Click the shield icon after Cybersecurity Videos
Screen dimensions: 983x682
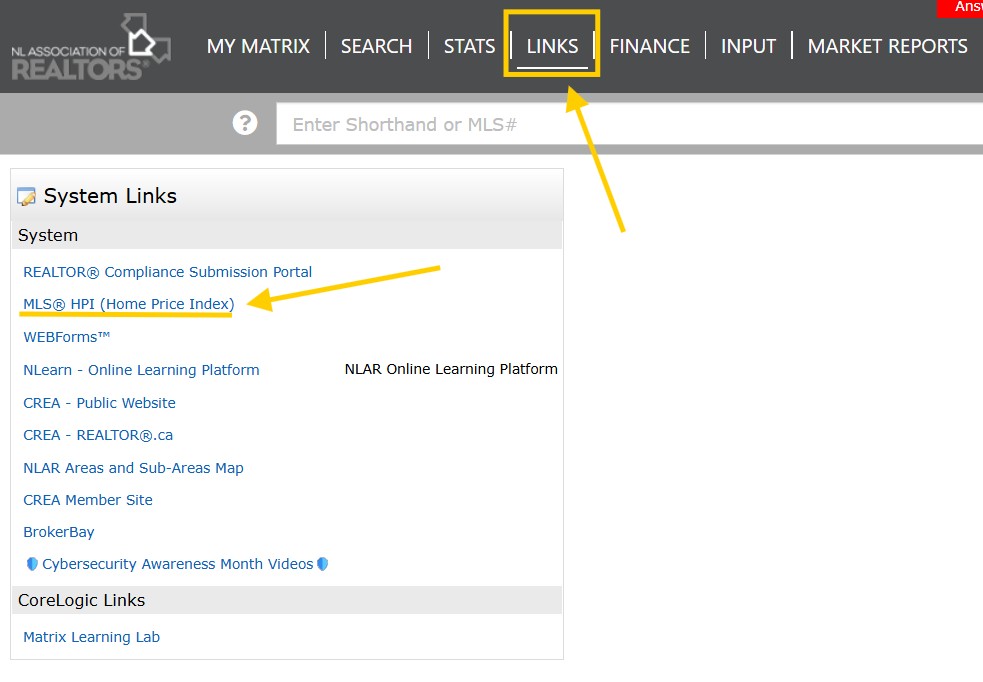(323, 564)
